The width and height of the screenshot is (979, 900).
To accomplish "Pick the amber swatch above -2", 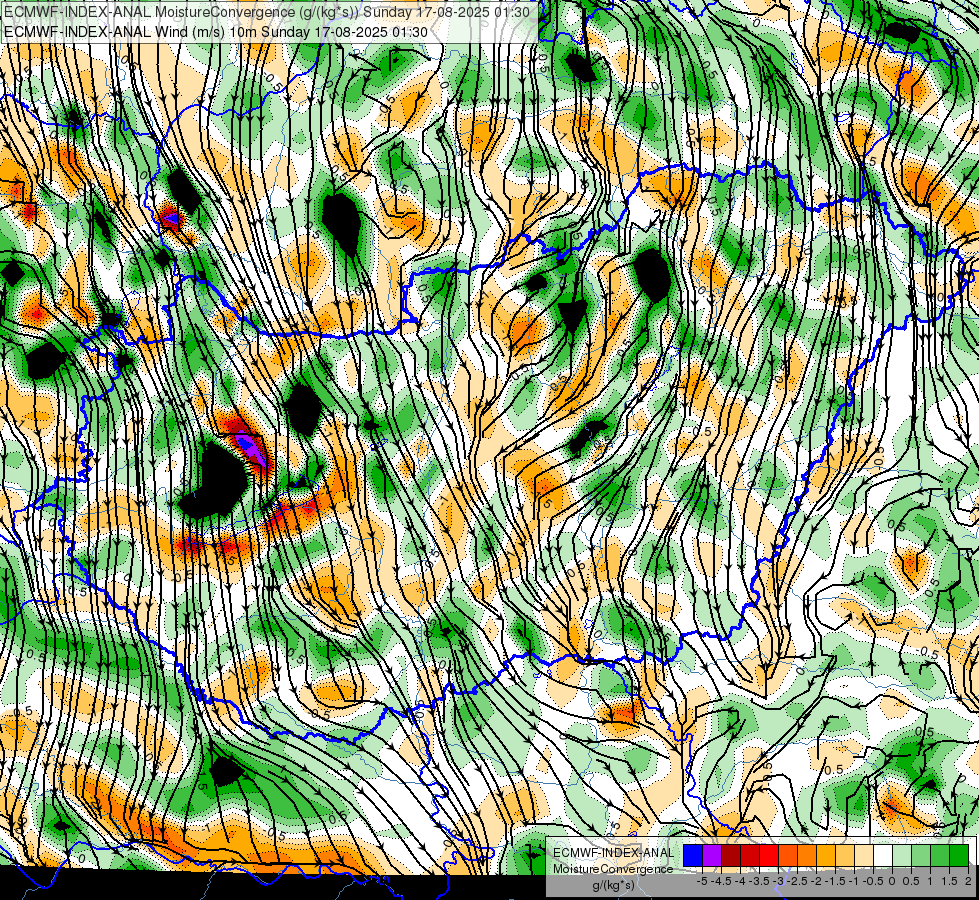I will click(x=825, y=856).
